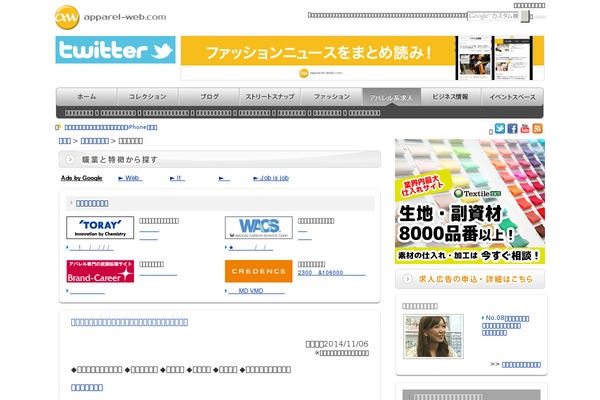Image resolution: width=600 pixels, height=400 pixels.
Task: Open the WACS company logo
Action: tap(259, 227)
